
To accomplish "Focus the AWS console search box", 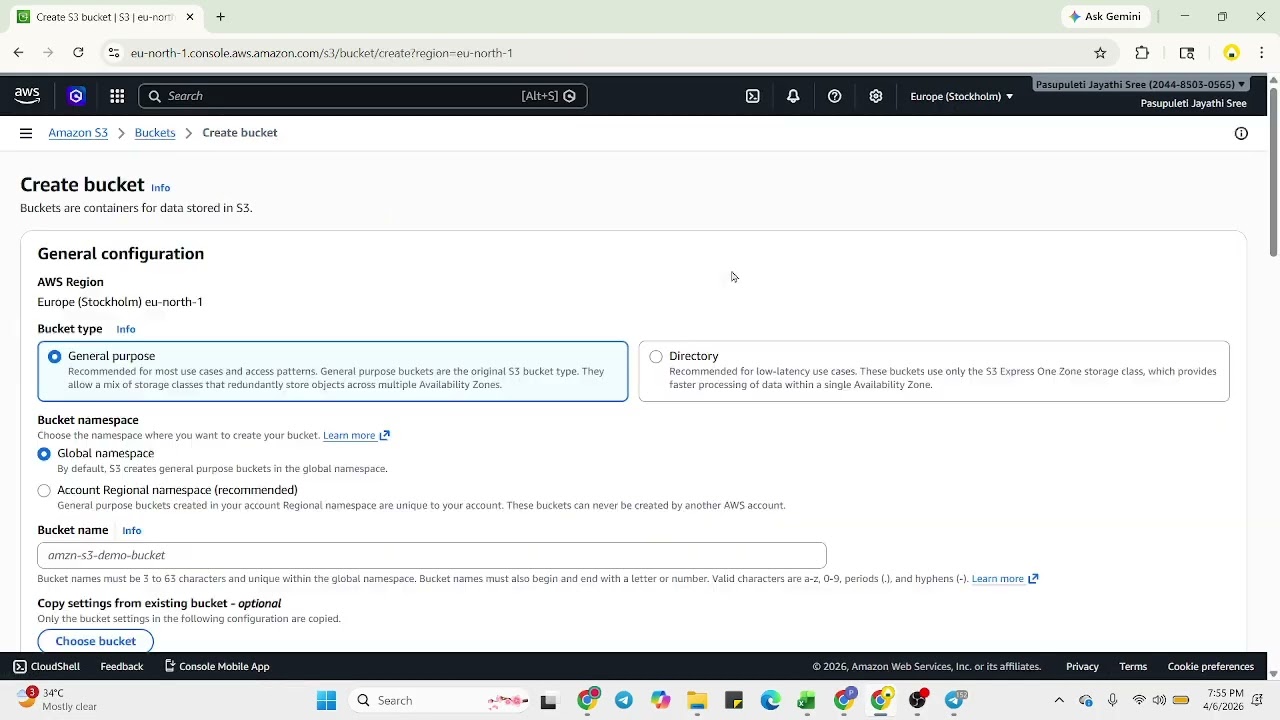I will coord(363,96).
